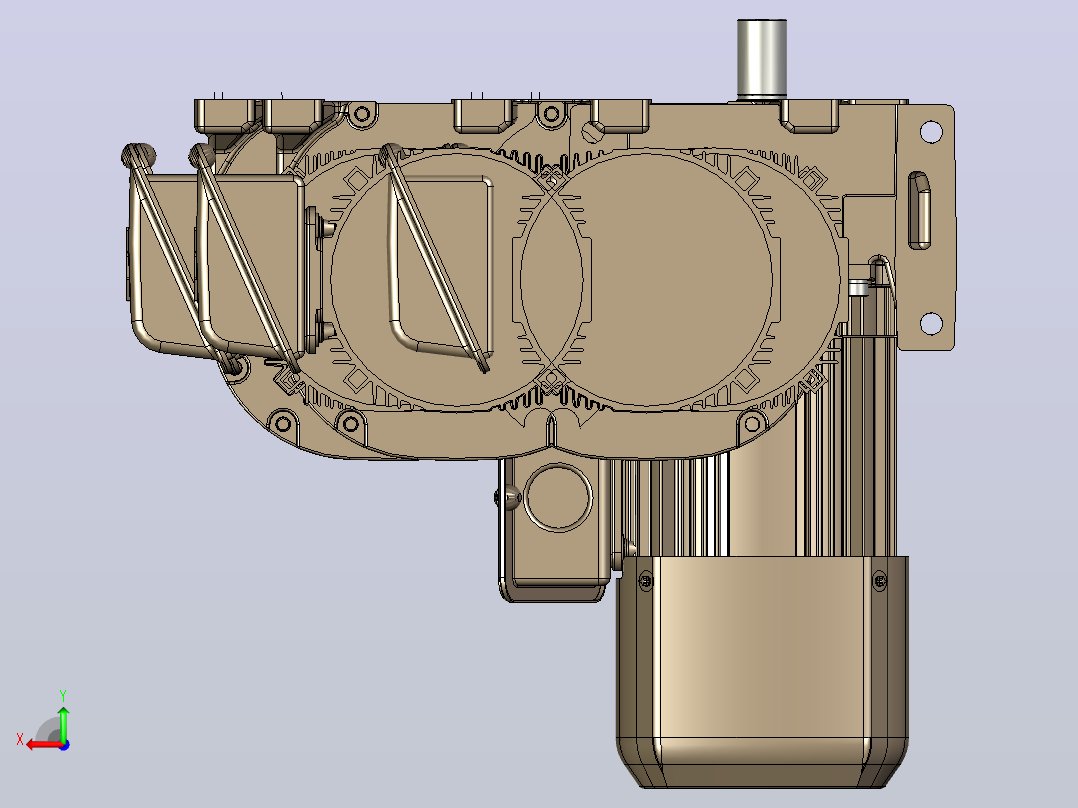Viewport: 1078px width, 808px height.
Task: Select the circular port on the terminal box
Action: (x=558, y=496)
